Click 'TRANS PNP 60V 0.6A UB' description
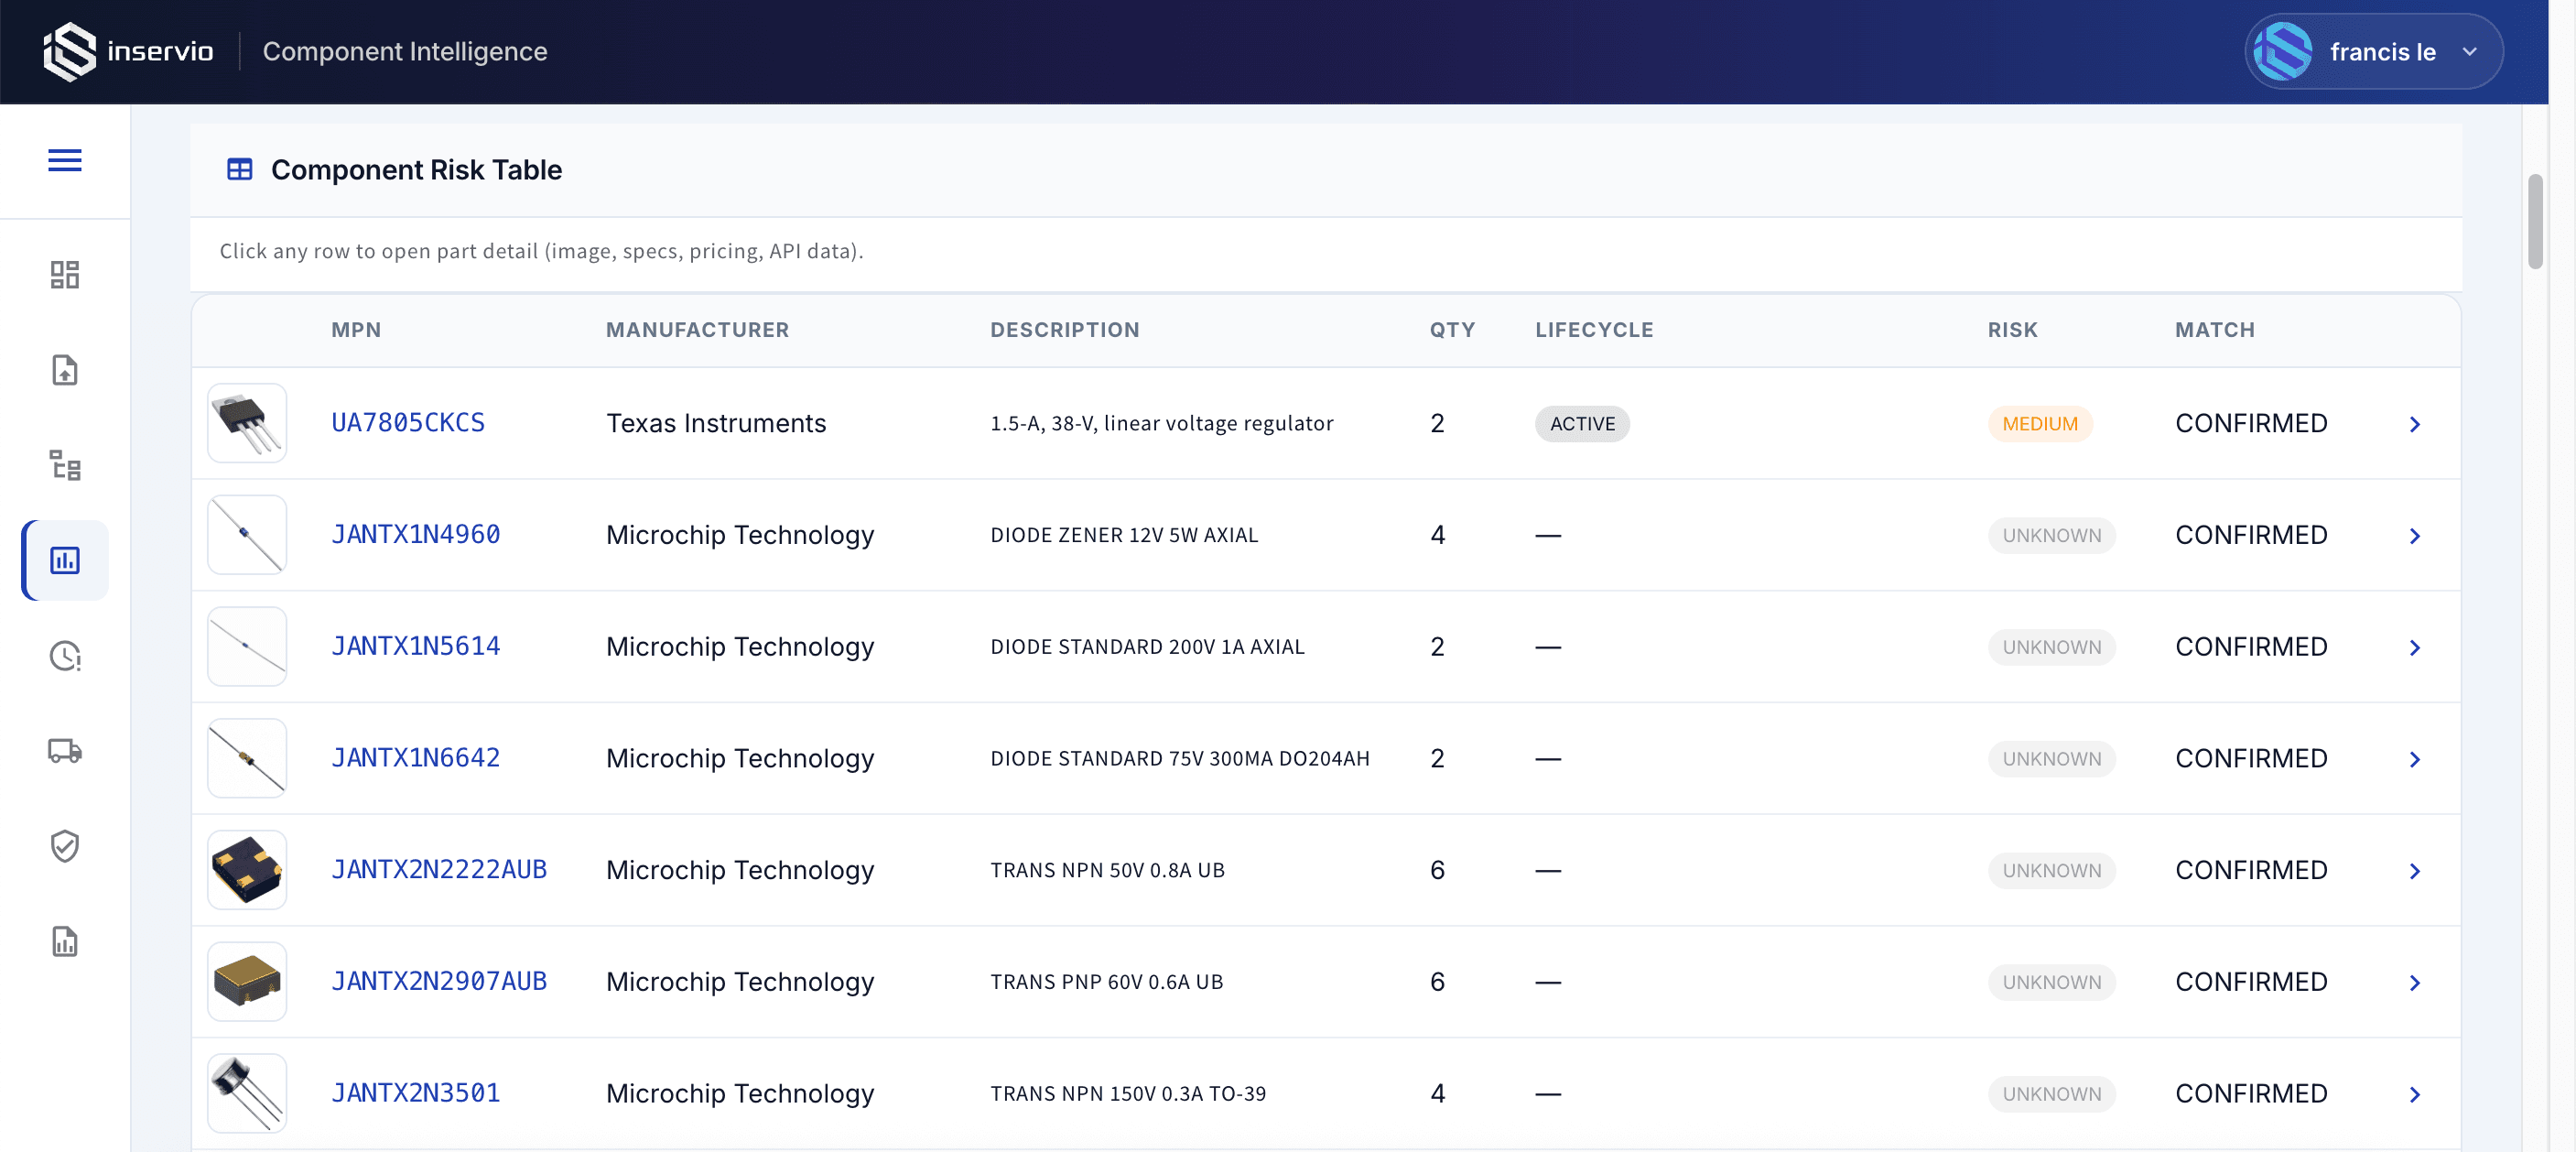 point(1107,982)
